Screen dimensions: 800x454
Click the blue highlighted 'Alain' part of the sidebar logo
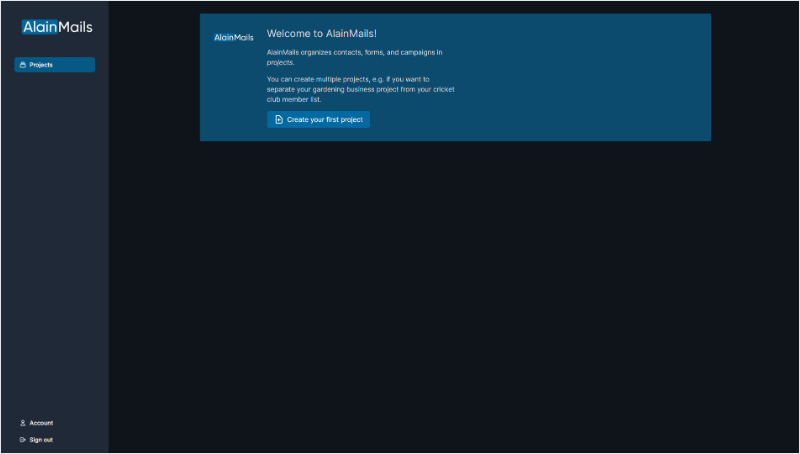click(x=40, y=27)
